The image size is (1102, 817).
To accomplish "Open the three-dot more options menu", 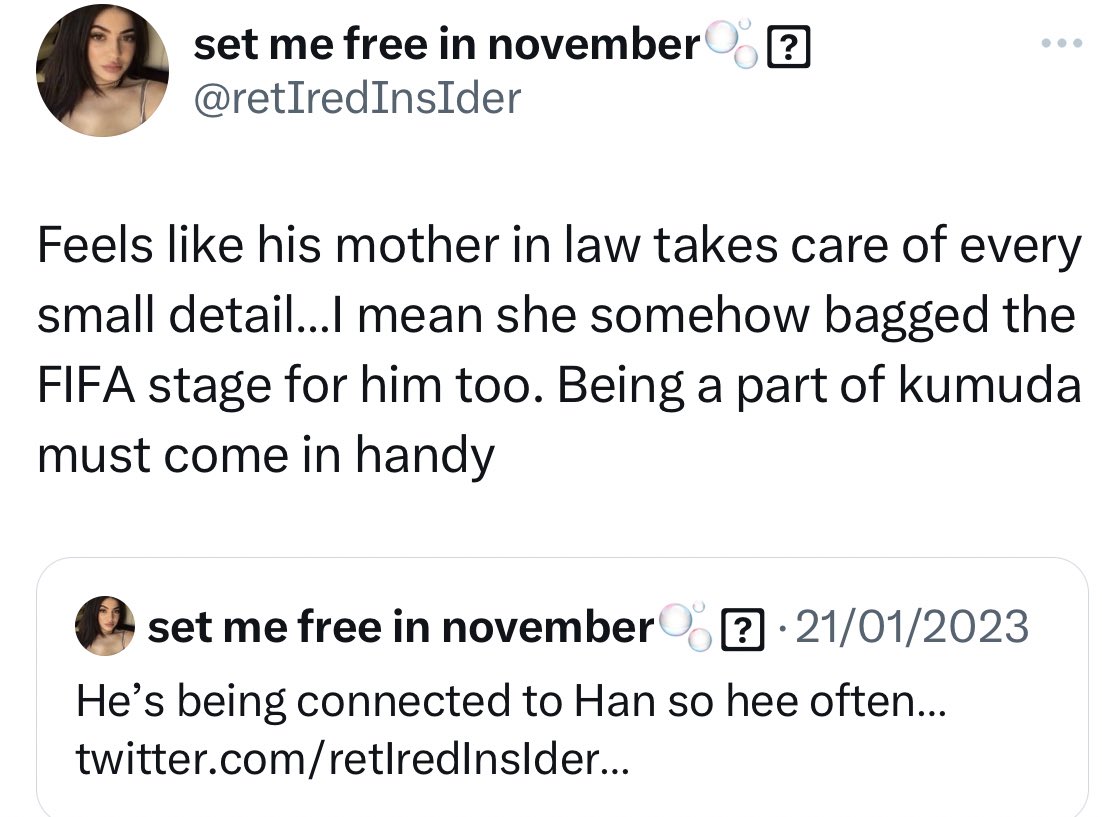I will tap(1062, 44).
